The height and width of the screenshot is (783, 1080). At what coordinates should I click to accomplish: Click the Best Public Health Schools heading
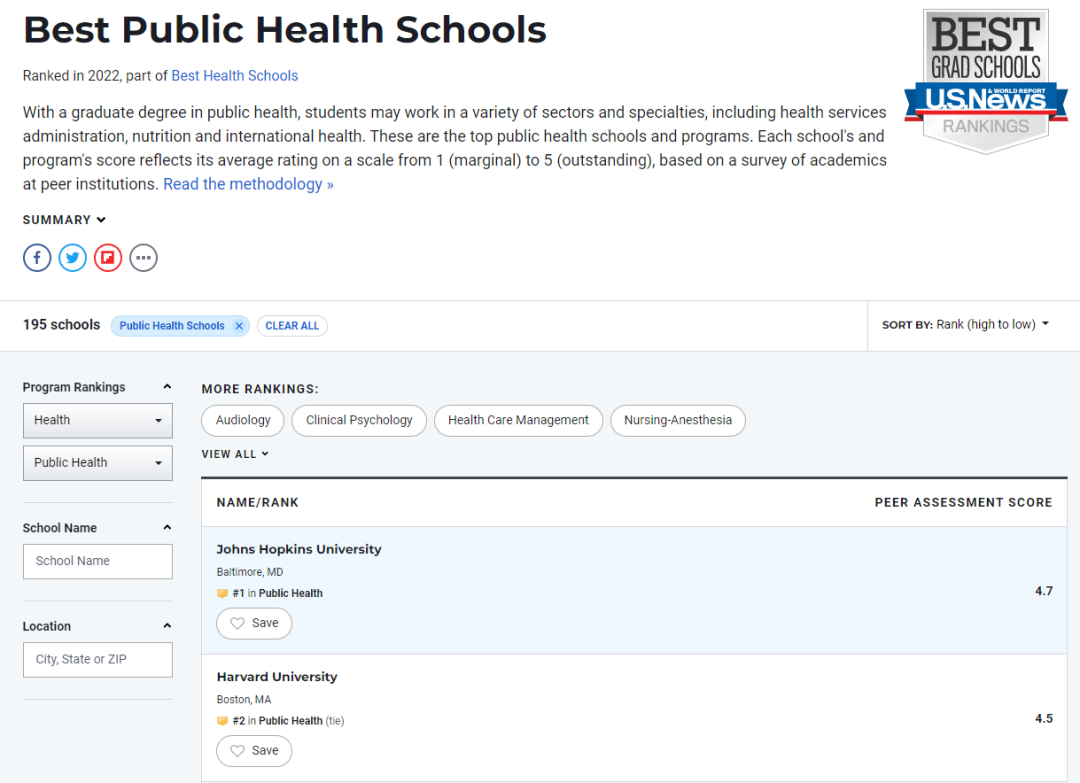[284, 30]
